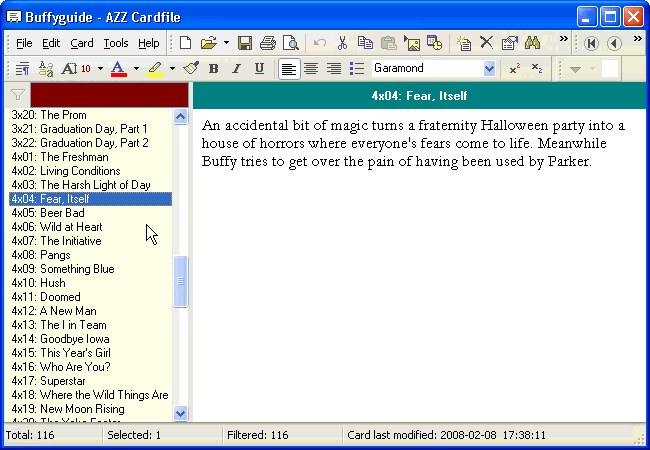Image resolution: width=650 pixels, height=450 pixels.
Task: Apply red font color A icon
Action: coord(119,68)
